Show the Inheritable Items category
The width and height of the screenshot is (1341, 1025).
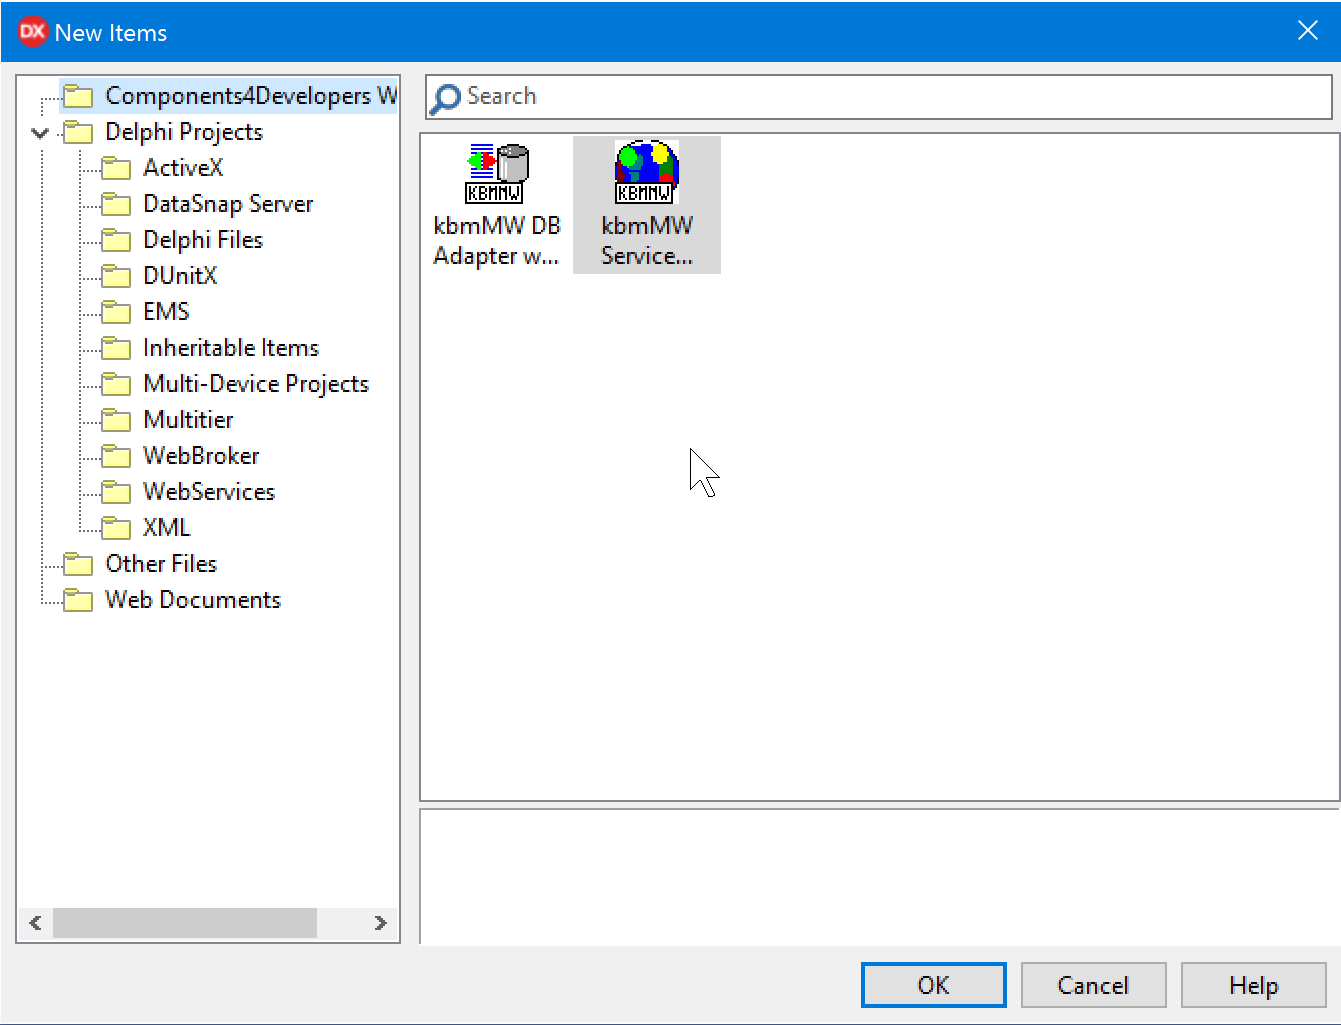231,348
